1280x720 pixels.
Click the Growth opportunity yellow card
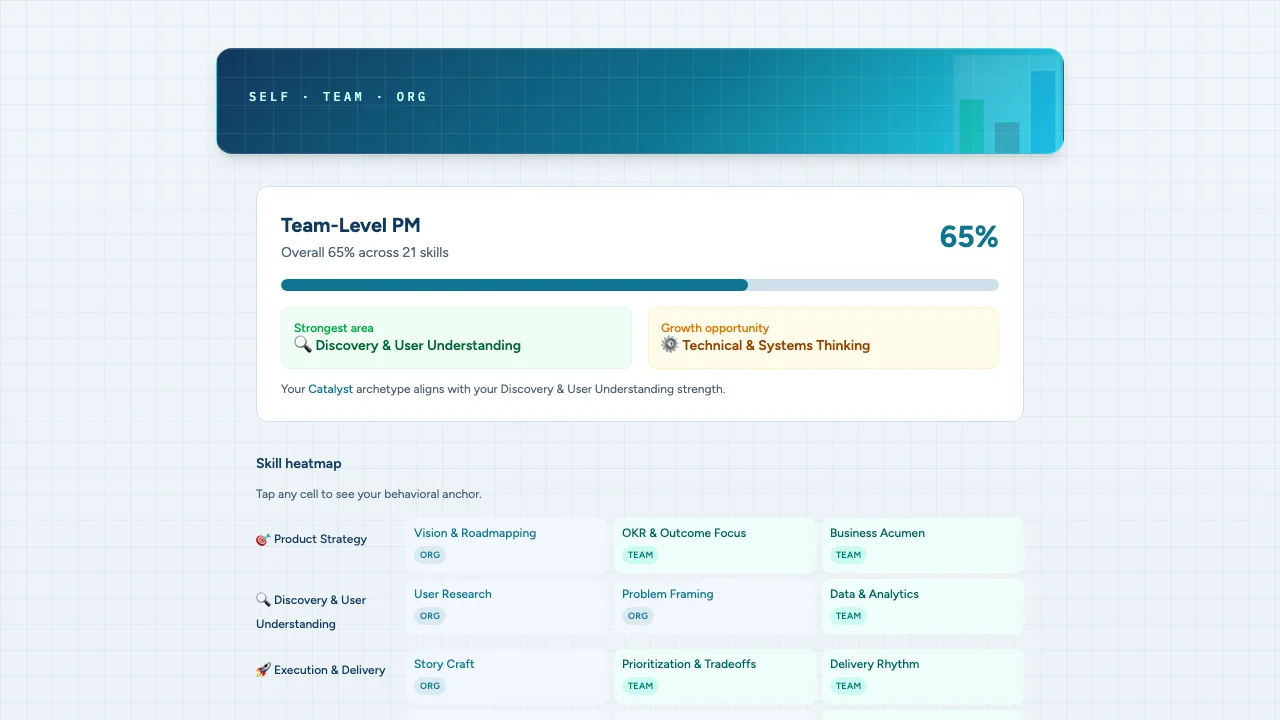click(x=823, y=338)
